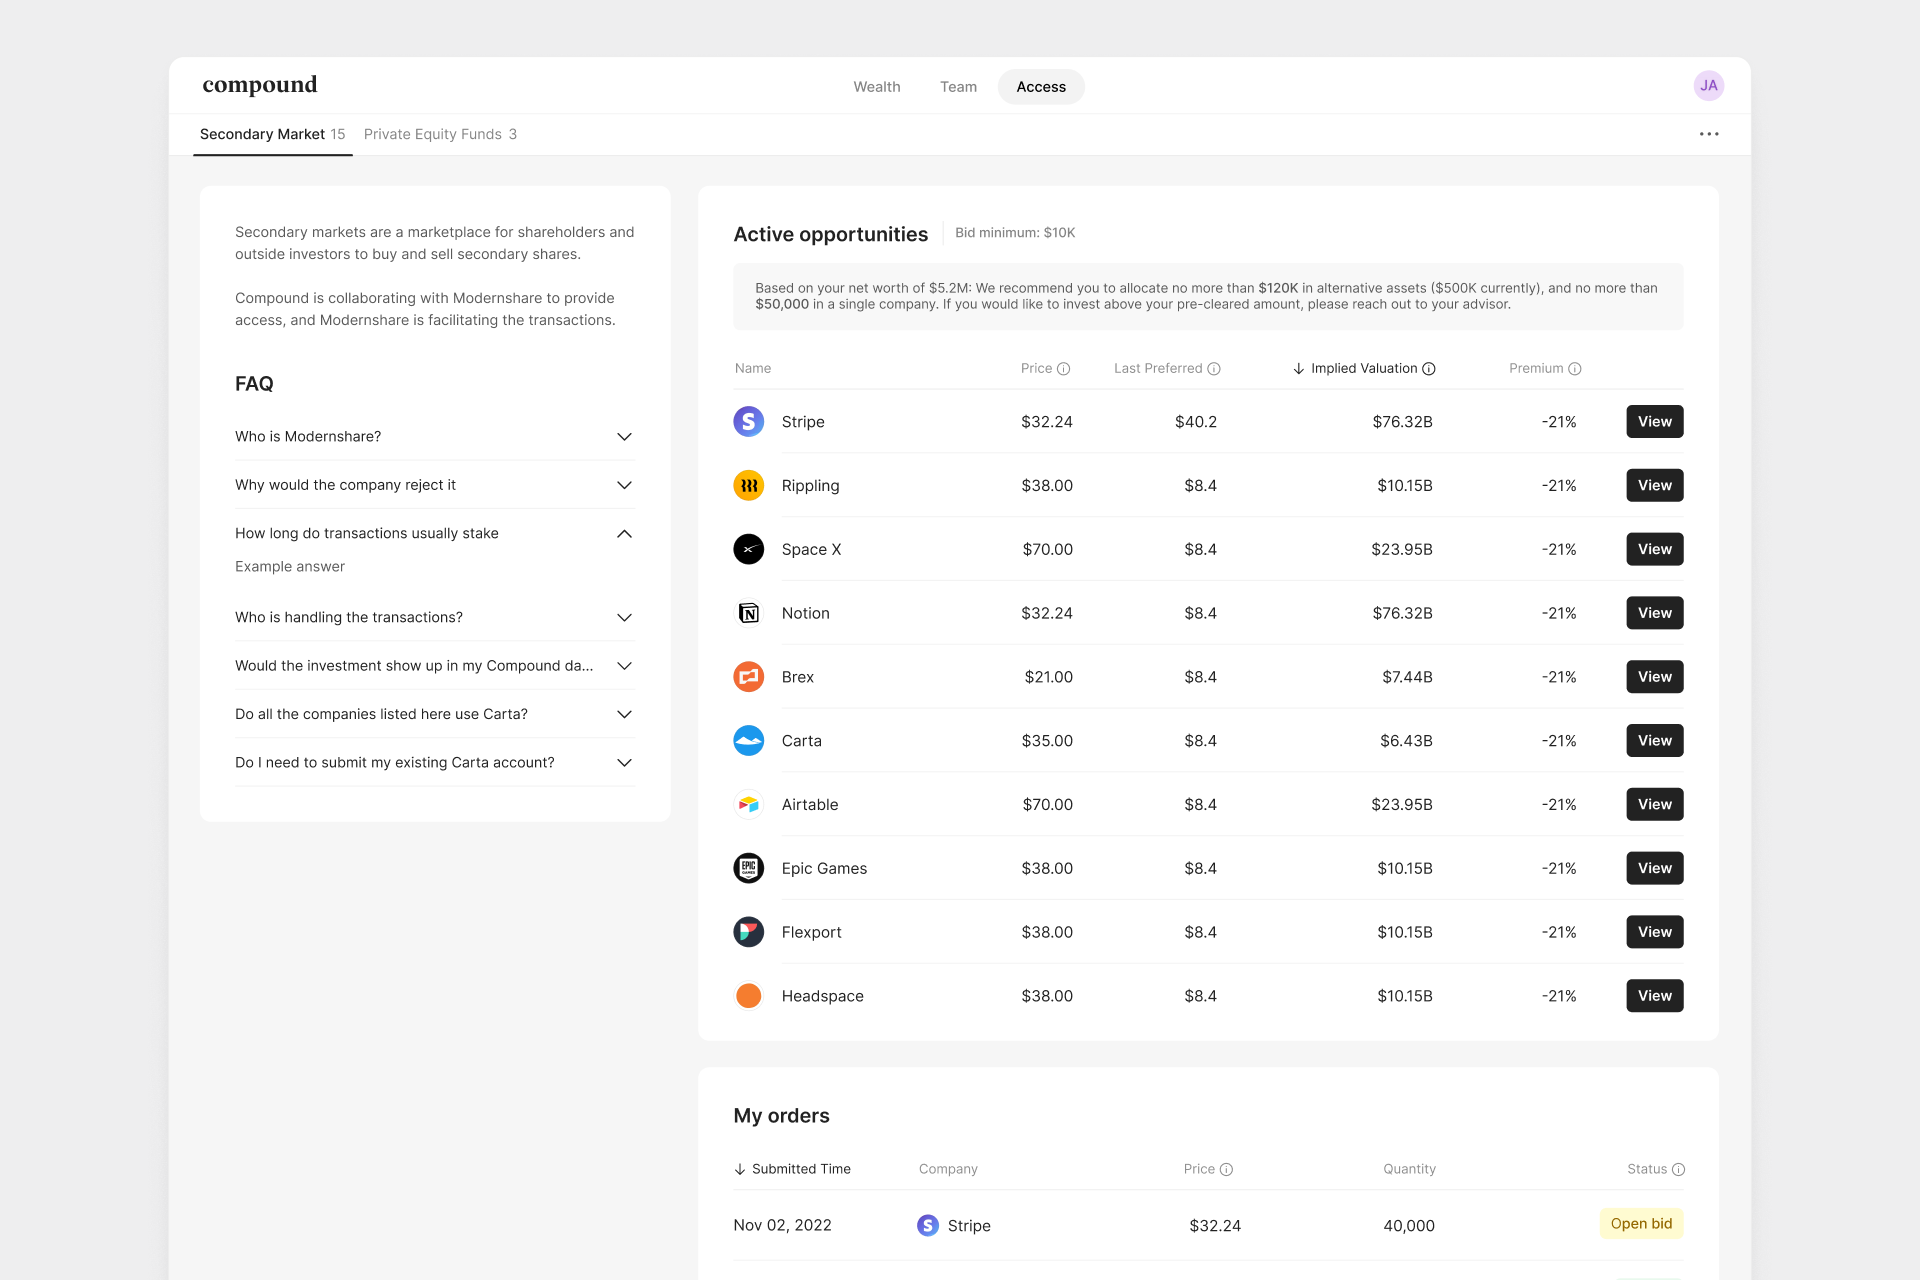The width and height of the screenshot is (1920, 1280).
Task: Click the sort arrow beside Submitted Time
Action: coord(740,1169)
